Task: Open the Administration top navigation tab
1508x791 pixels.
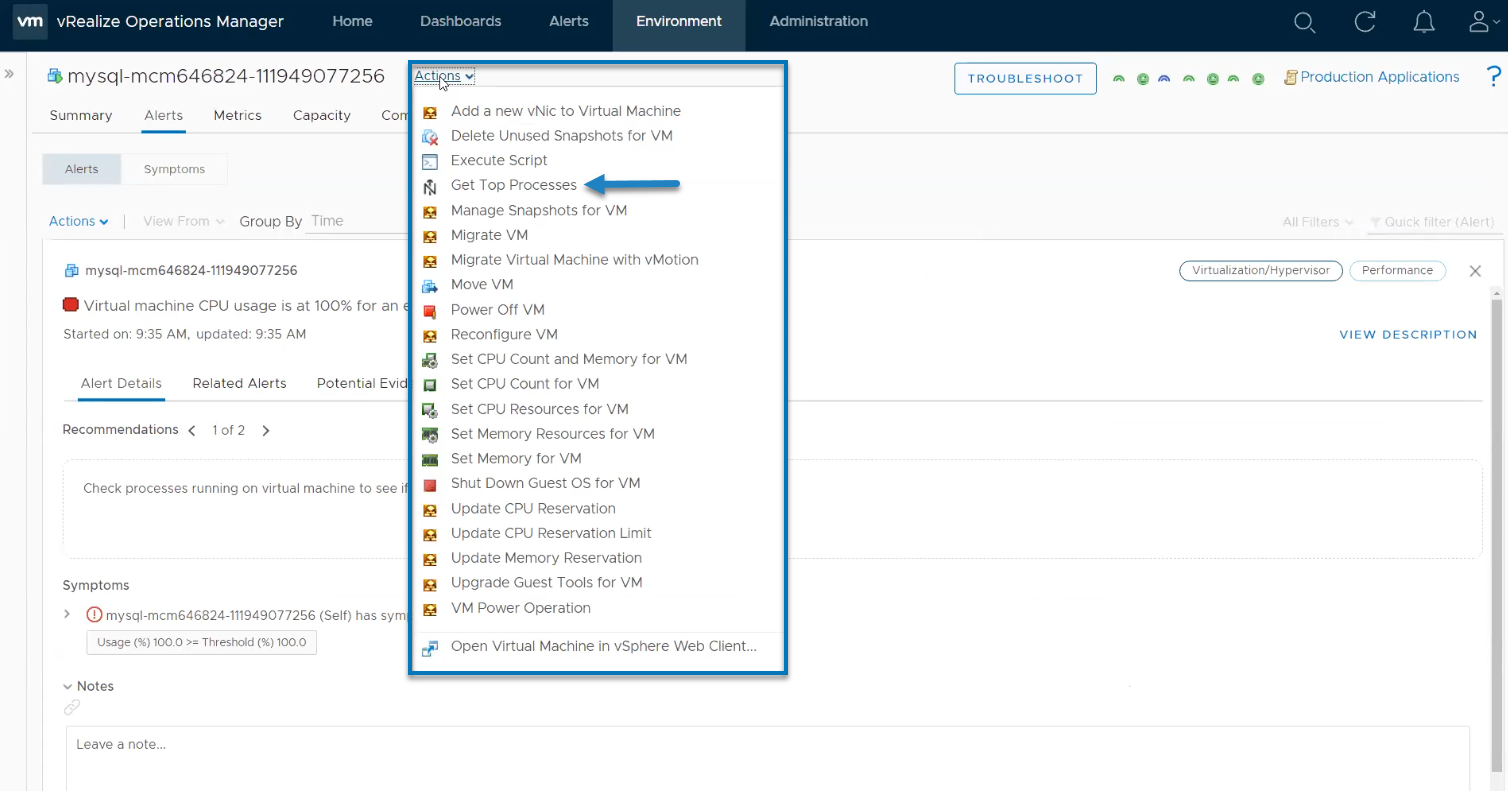Action: pyautogui.click(x=819, y=21)
